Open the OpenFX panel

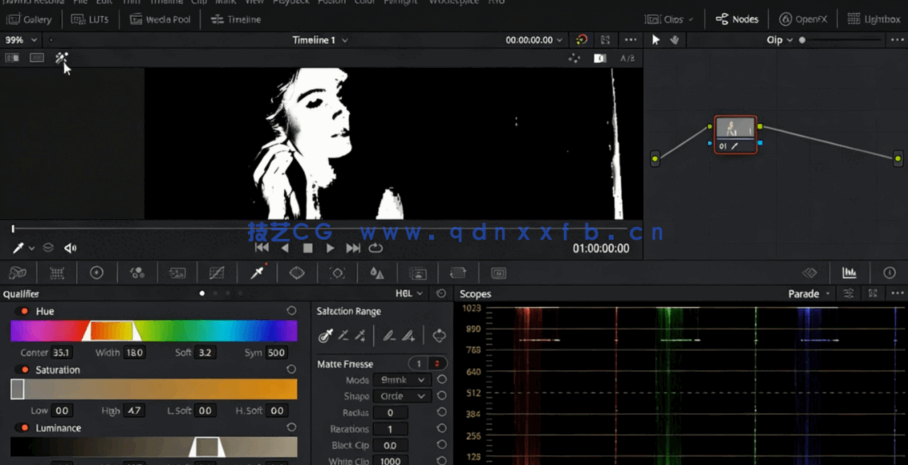(x=803, y=19)
